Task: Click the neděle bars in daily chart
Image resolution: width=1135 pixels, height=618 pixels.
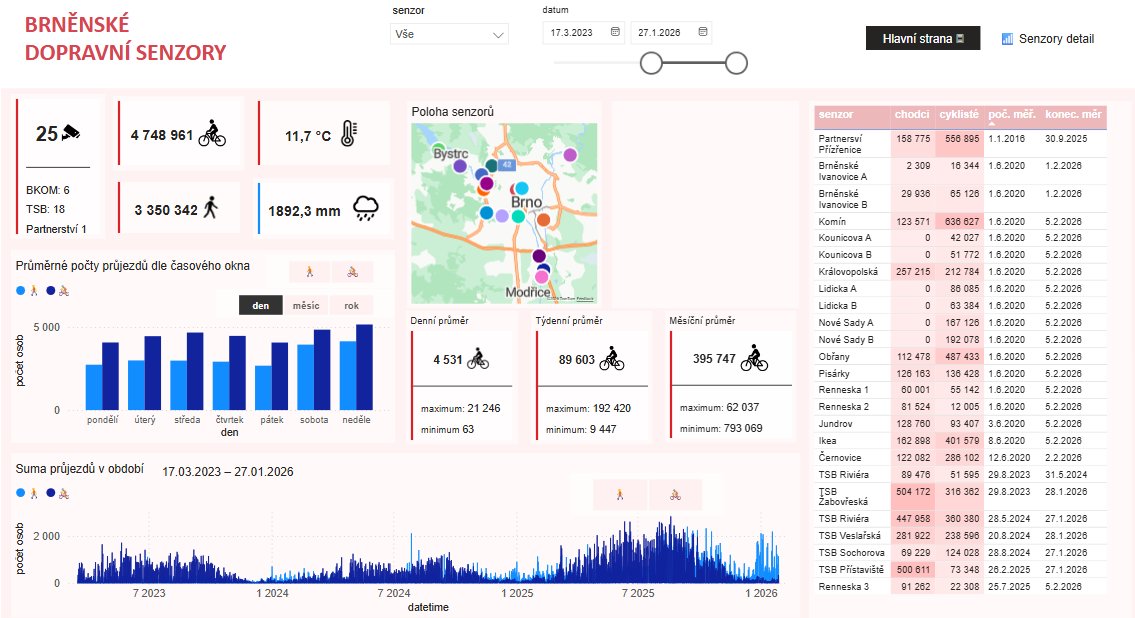Action: (x=357, y=368)
